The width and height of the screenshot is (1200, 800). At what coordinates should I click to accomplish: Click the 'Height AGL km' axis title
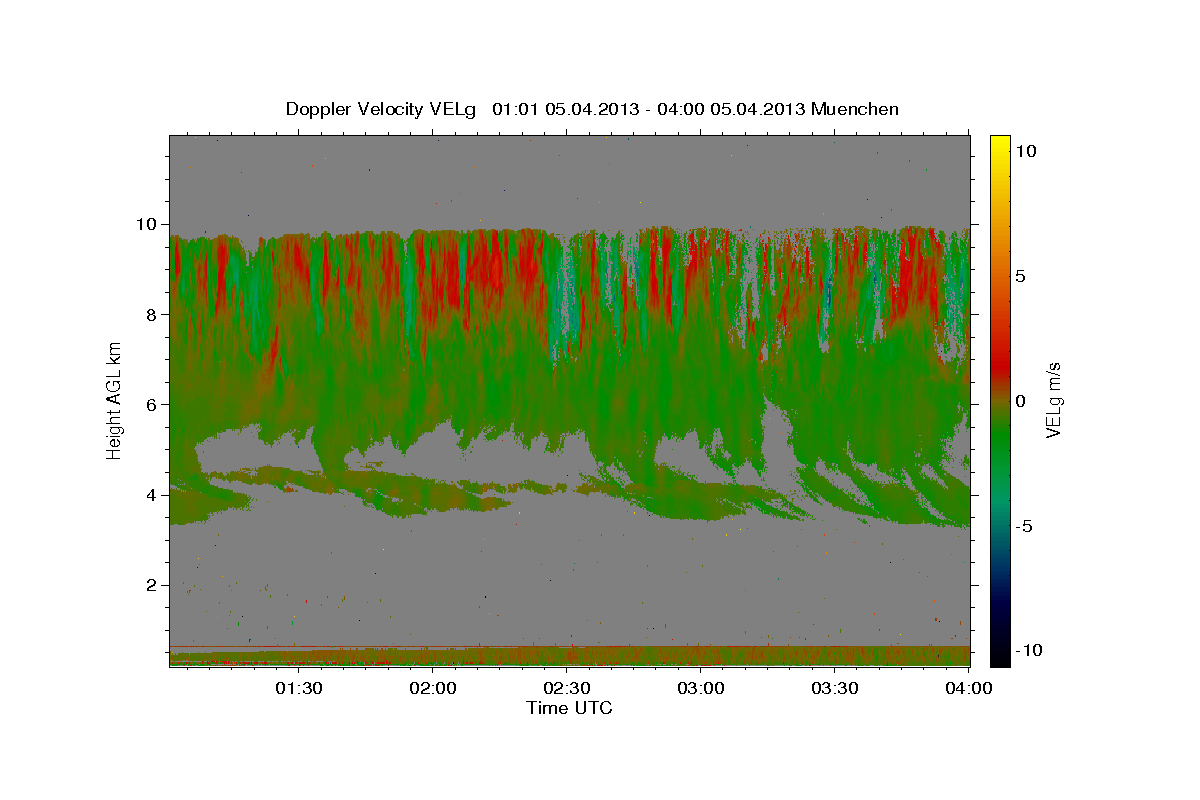[x=114, y=399]
